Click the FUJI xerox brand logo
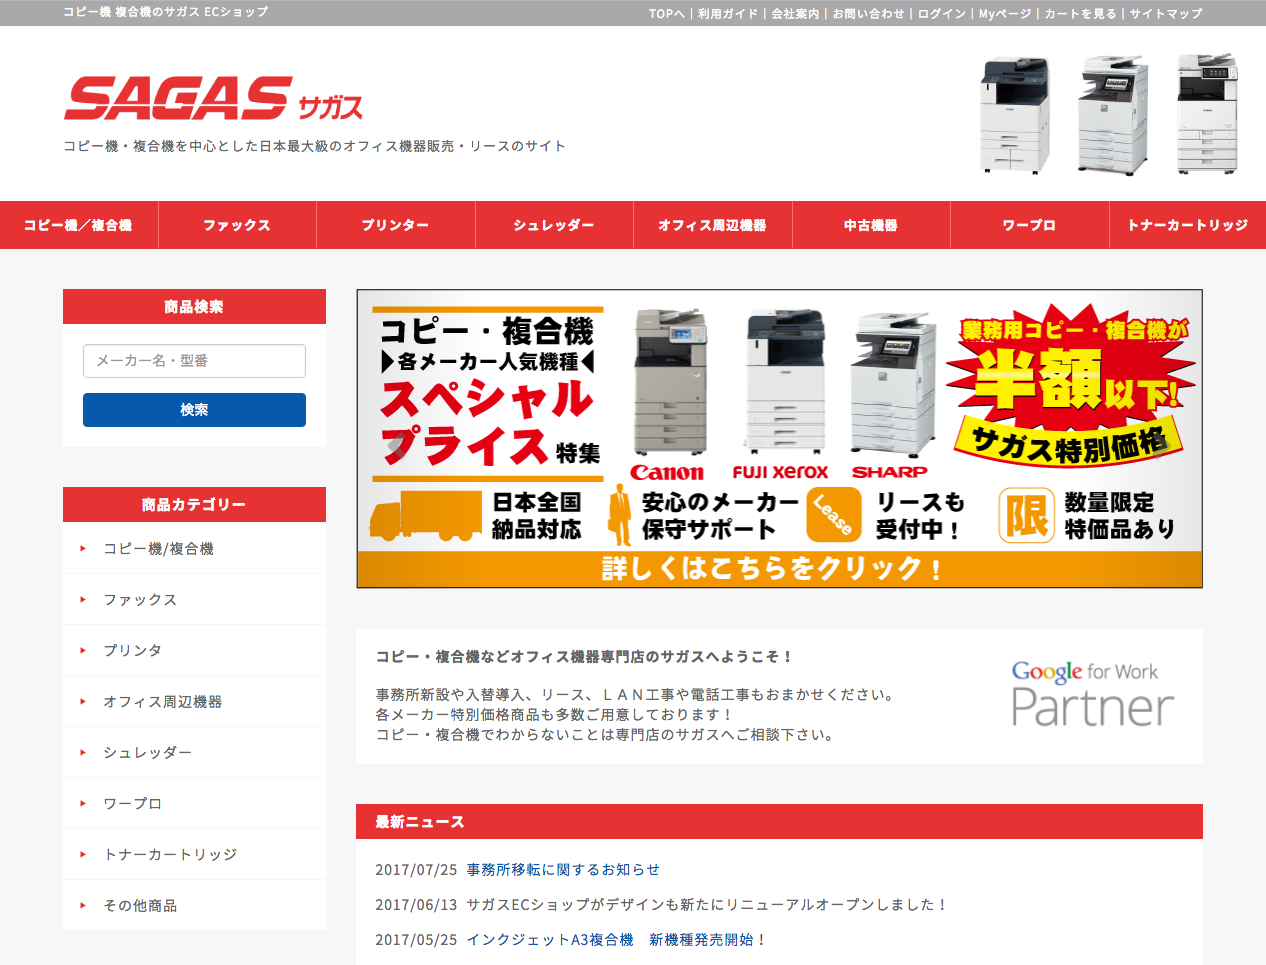 click(x=780, y=472)
